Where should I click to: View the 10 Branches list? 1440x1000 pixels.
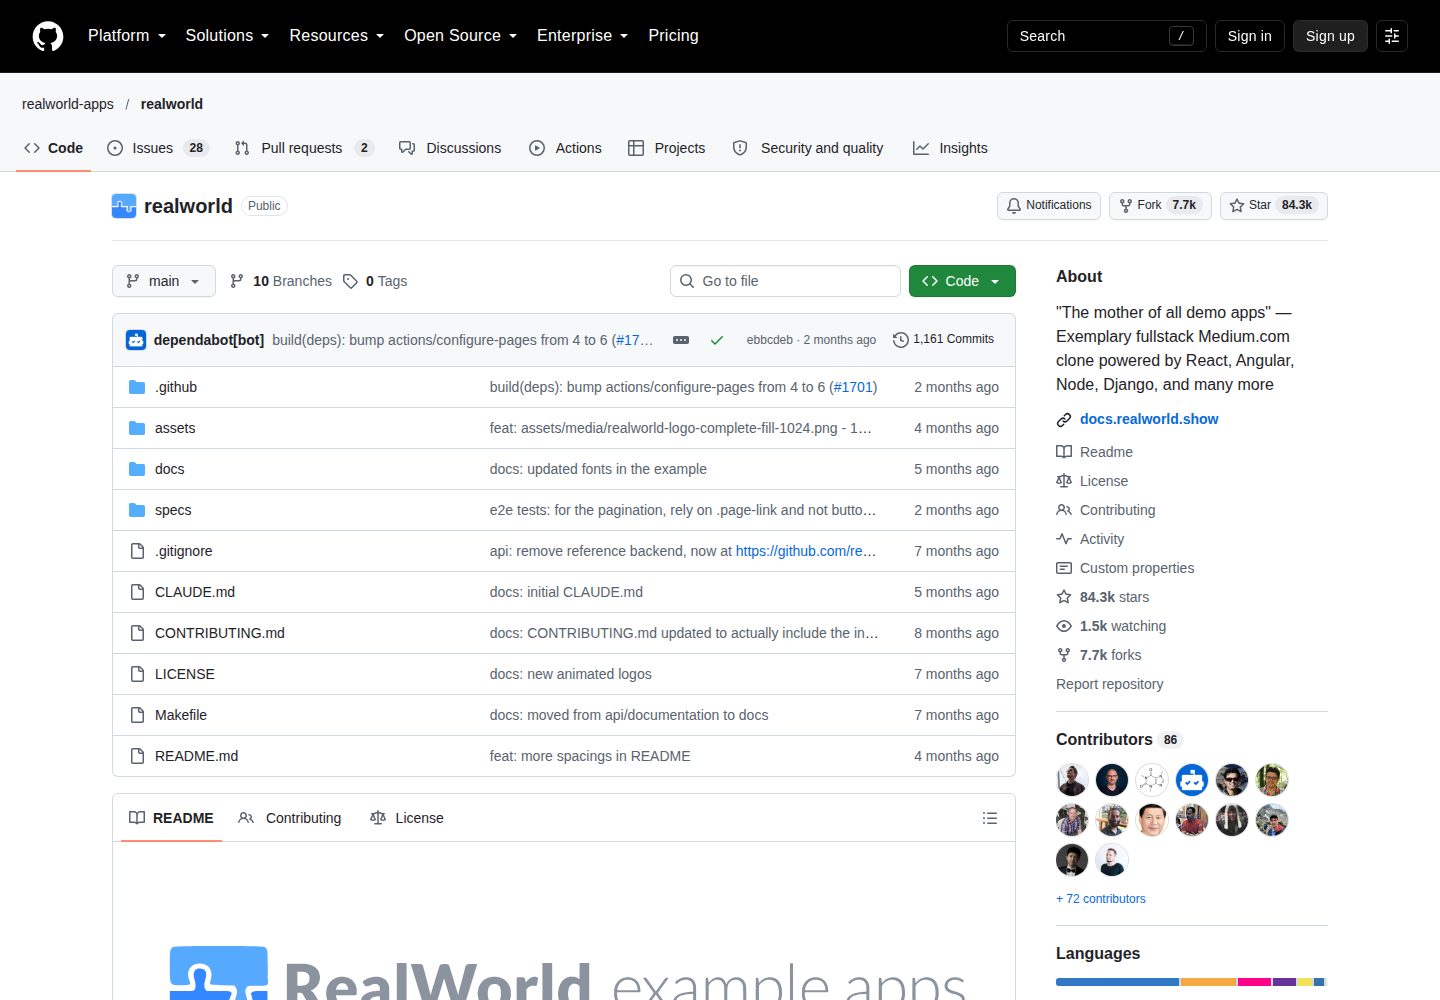tap(281, 281)
